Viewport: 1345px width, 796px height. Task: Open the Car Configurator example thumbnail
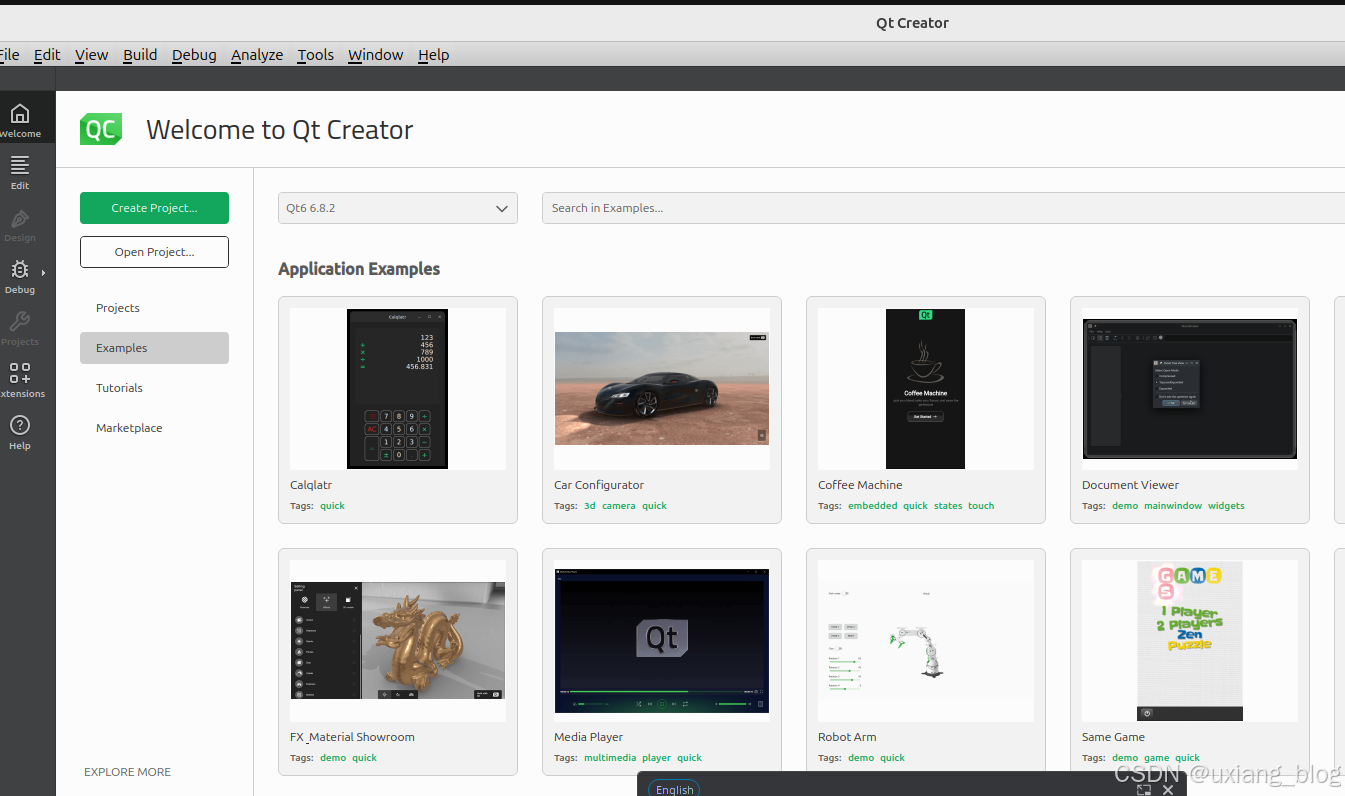(662, 388)
